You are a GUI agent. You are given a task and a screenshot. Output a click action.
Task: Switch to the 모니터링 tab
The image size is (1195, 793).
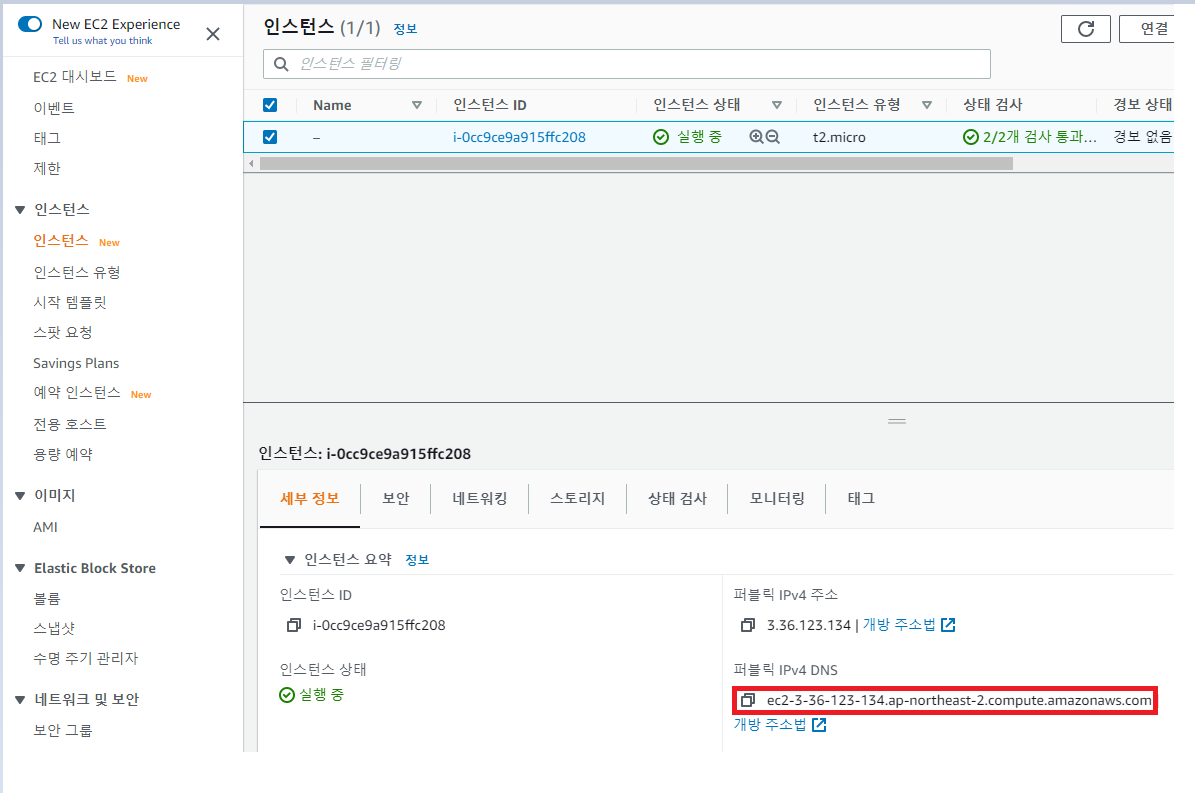pyautogui.click(x=777, y=499)
